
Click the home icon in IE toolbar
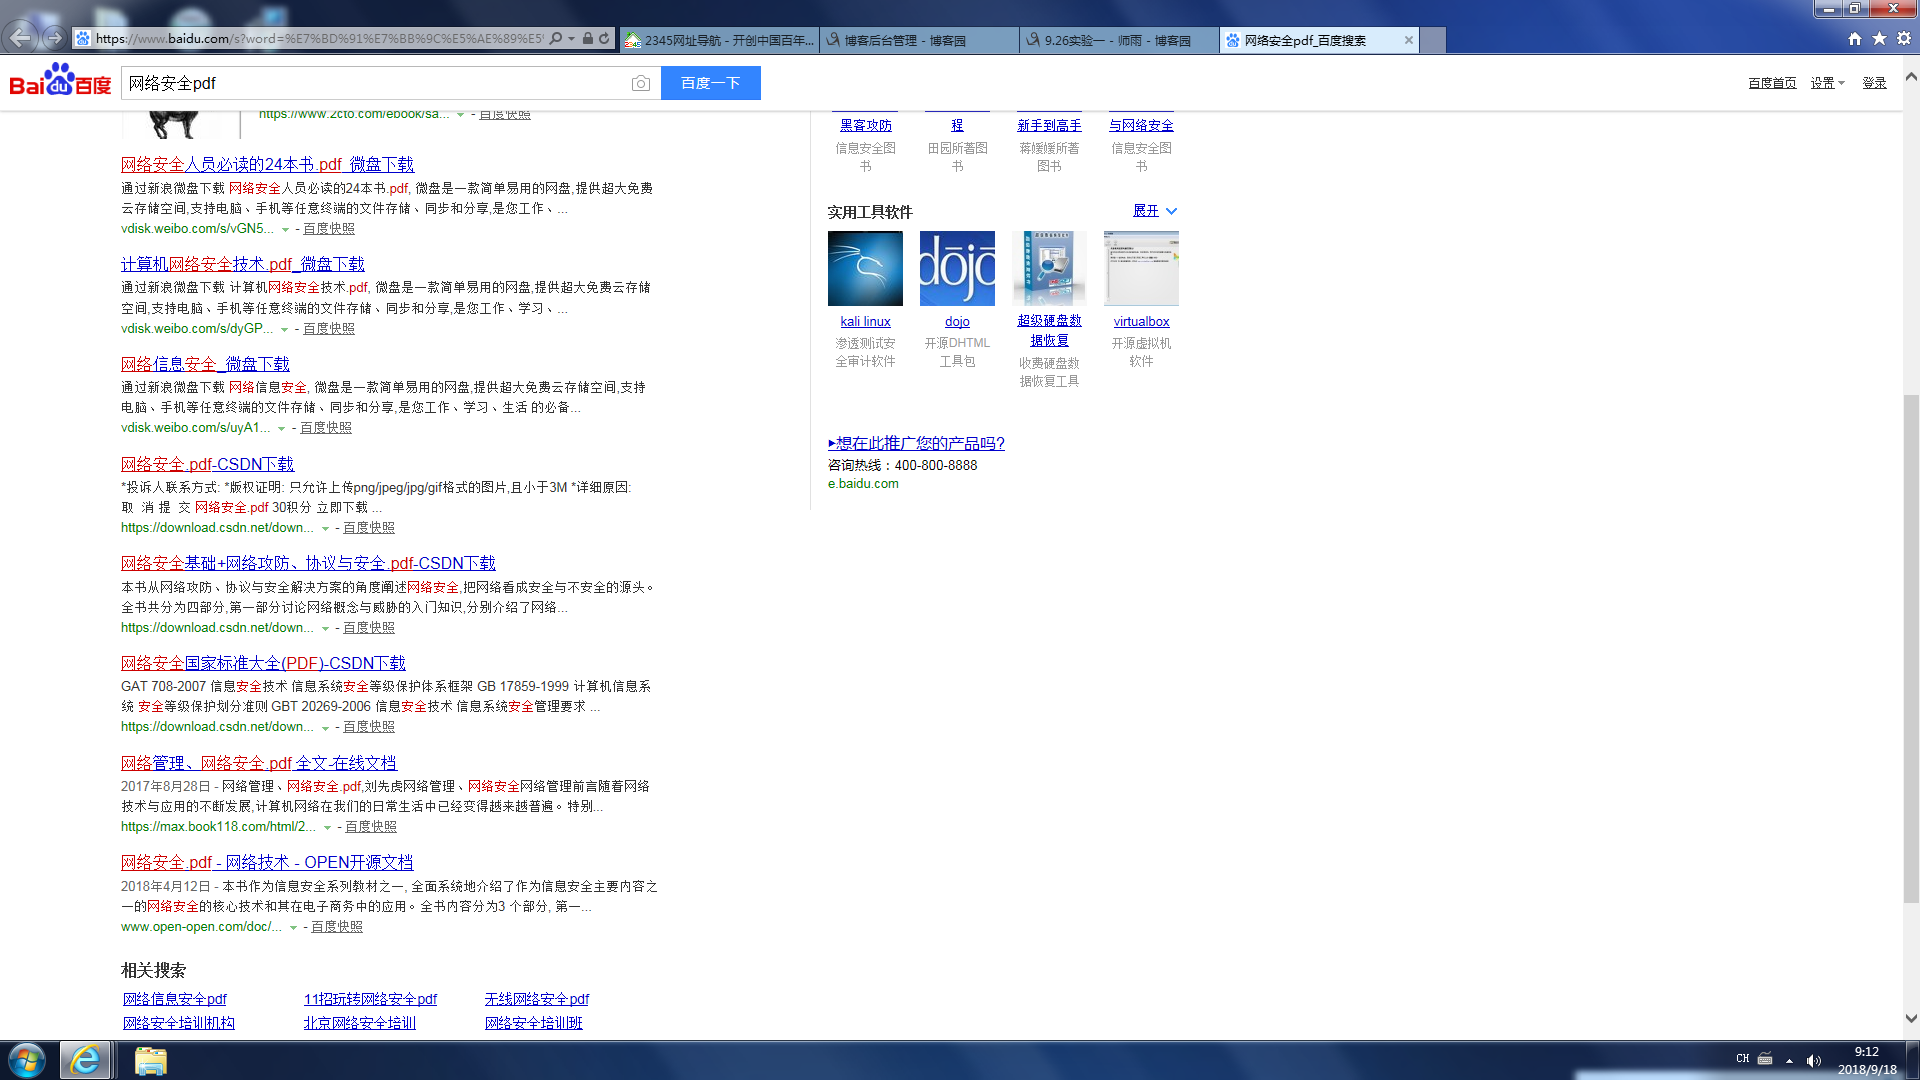pyautogui.click(x=1855, y=39)
